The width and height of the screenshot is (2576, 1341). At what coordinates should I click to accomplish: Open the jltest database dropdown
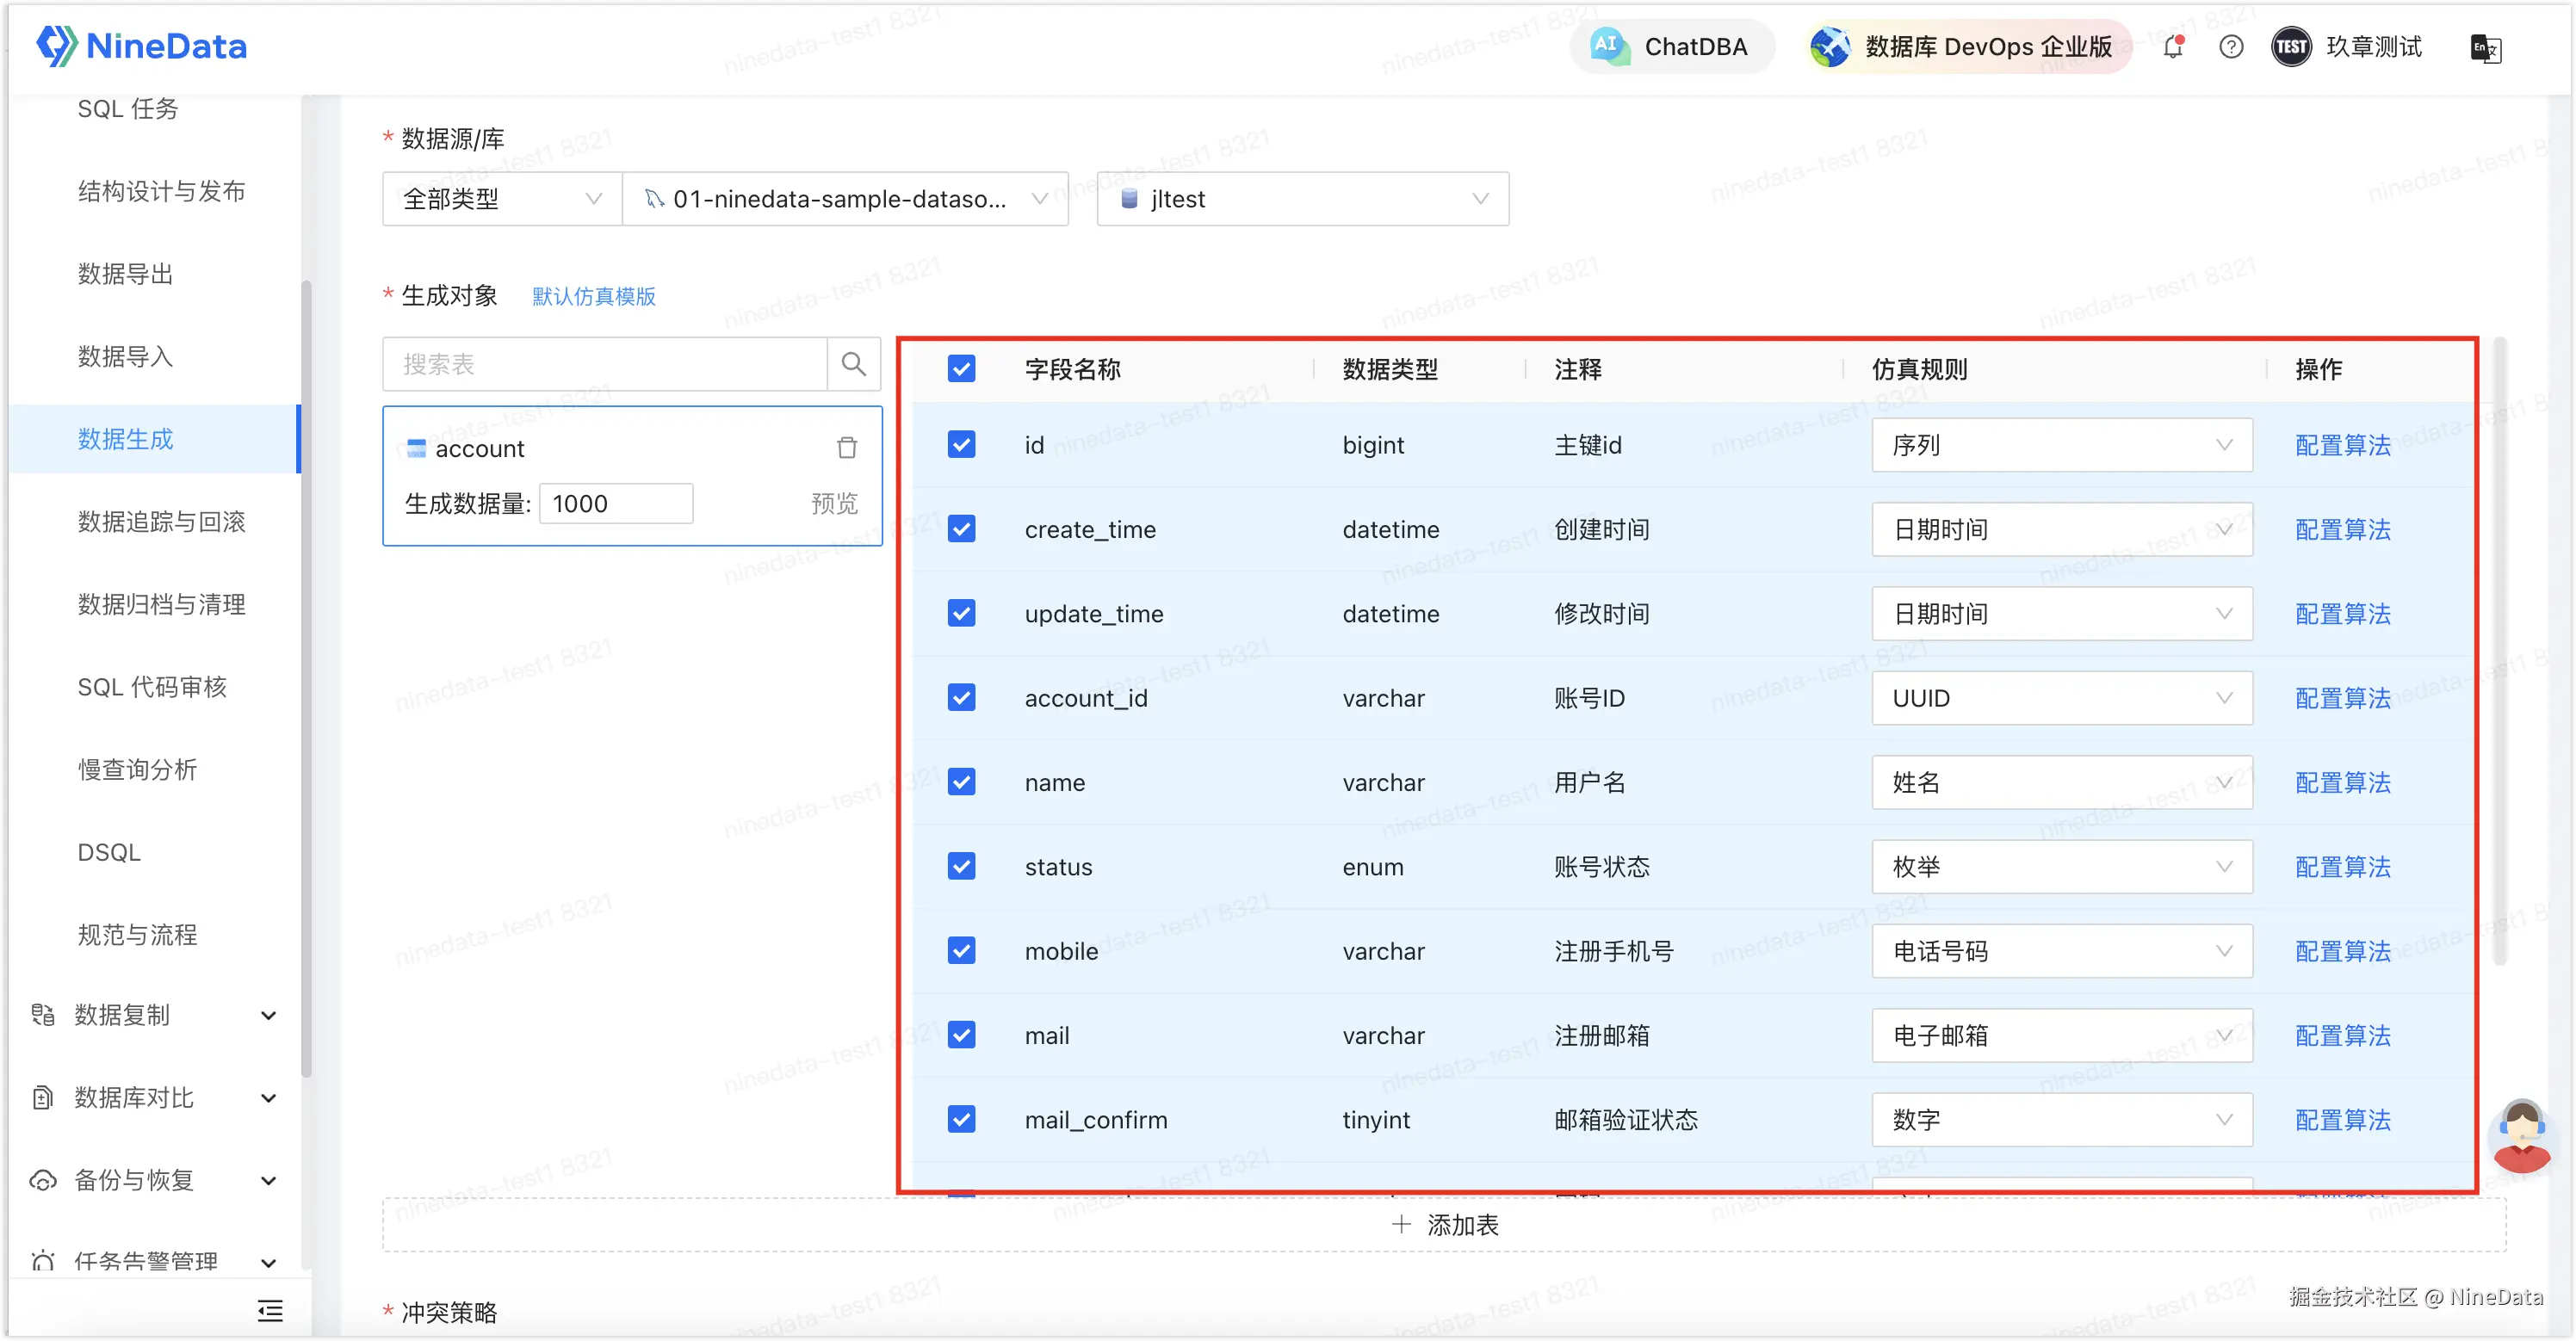[x=1302, y=199]
